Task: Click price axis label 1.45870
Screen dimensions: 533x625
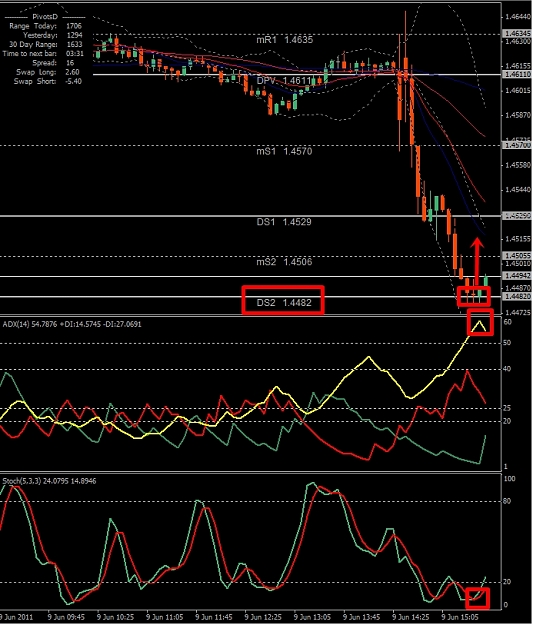Action: (518, 115)
